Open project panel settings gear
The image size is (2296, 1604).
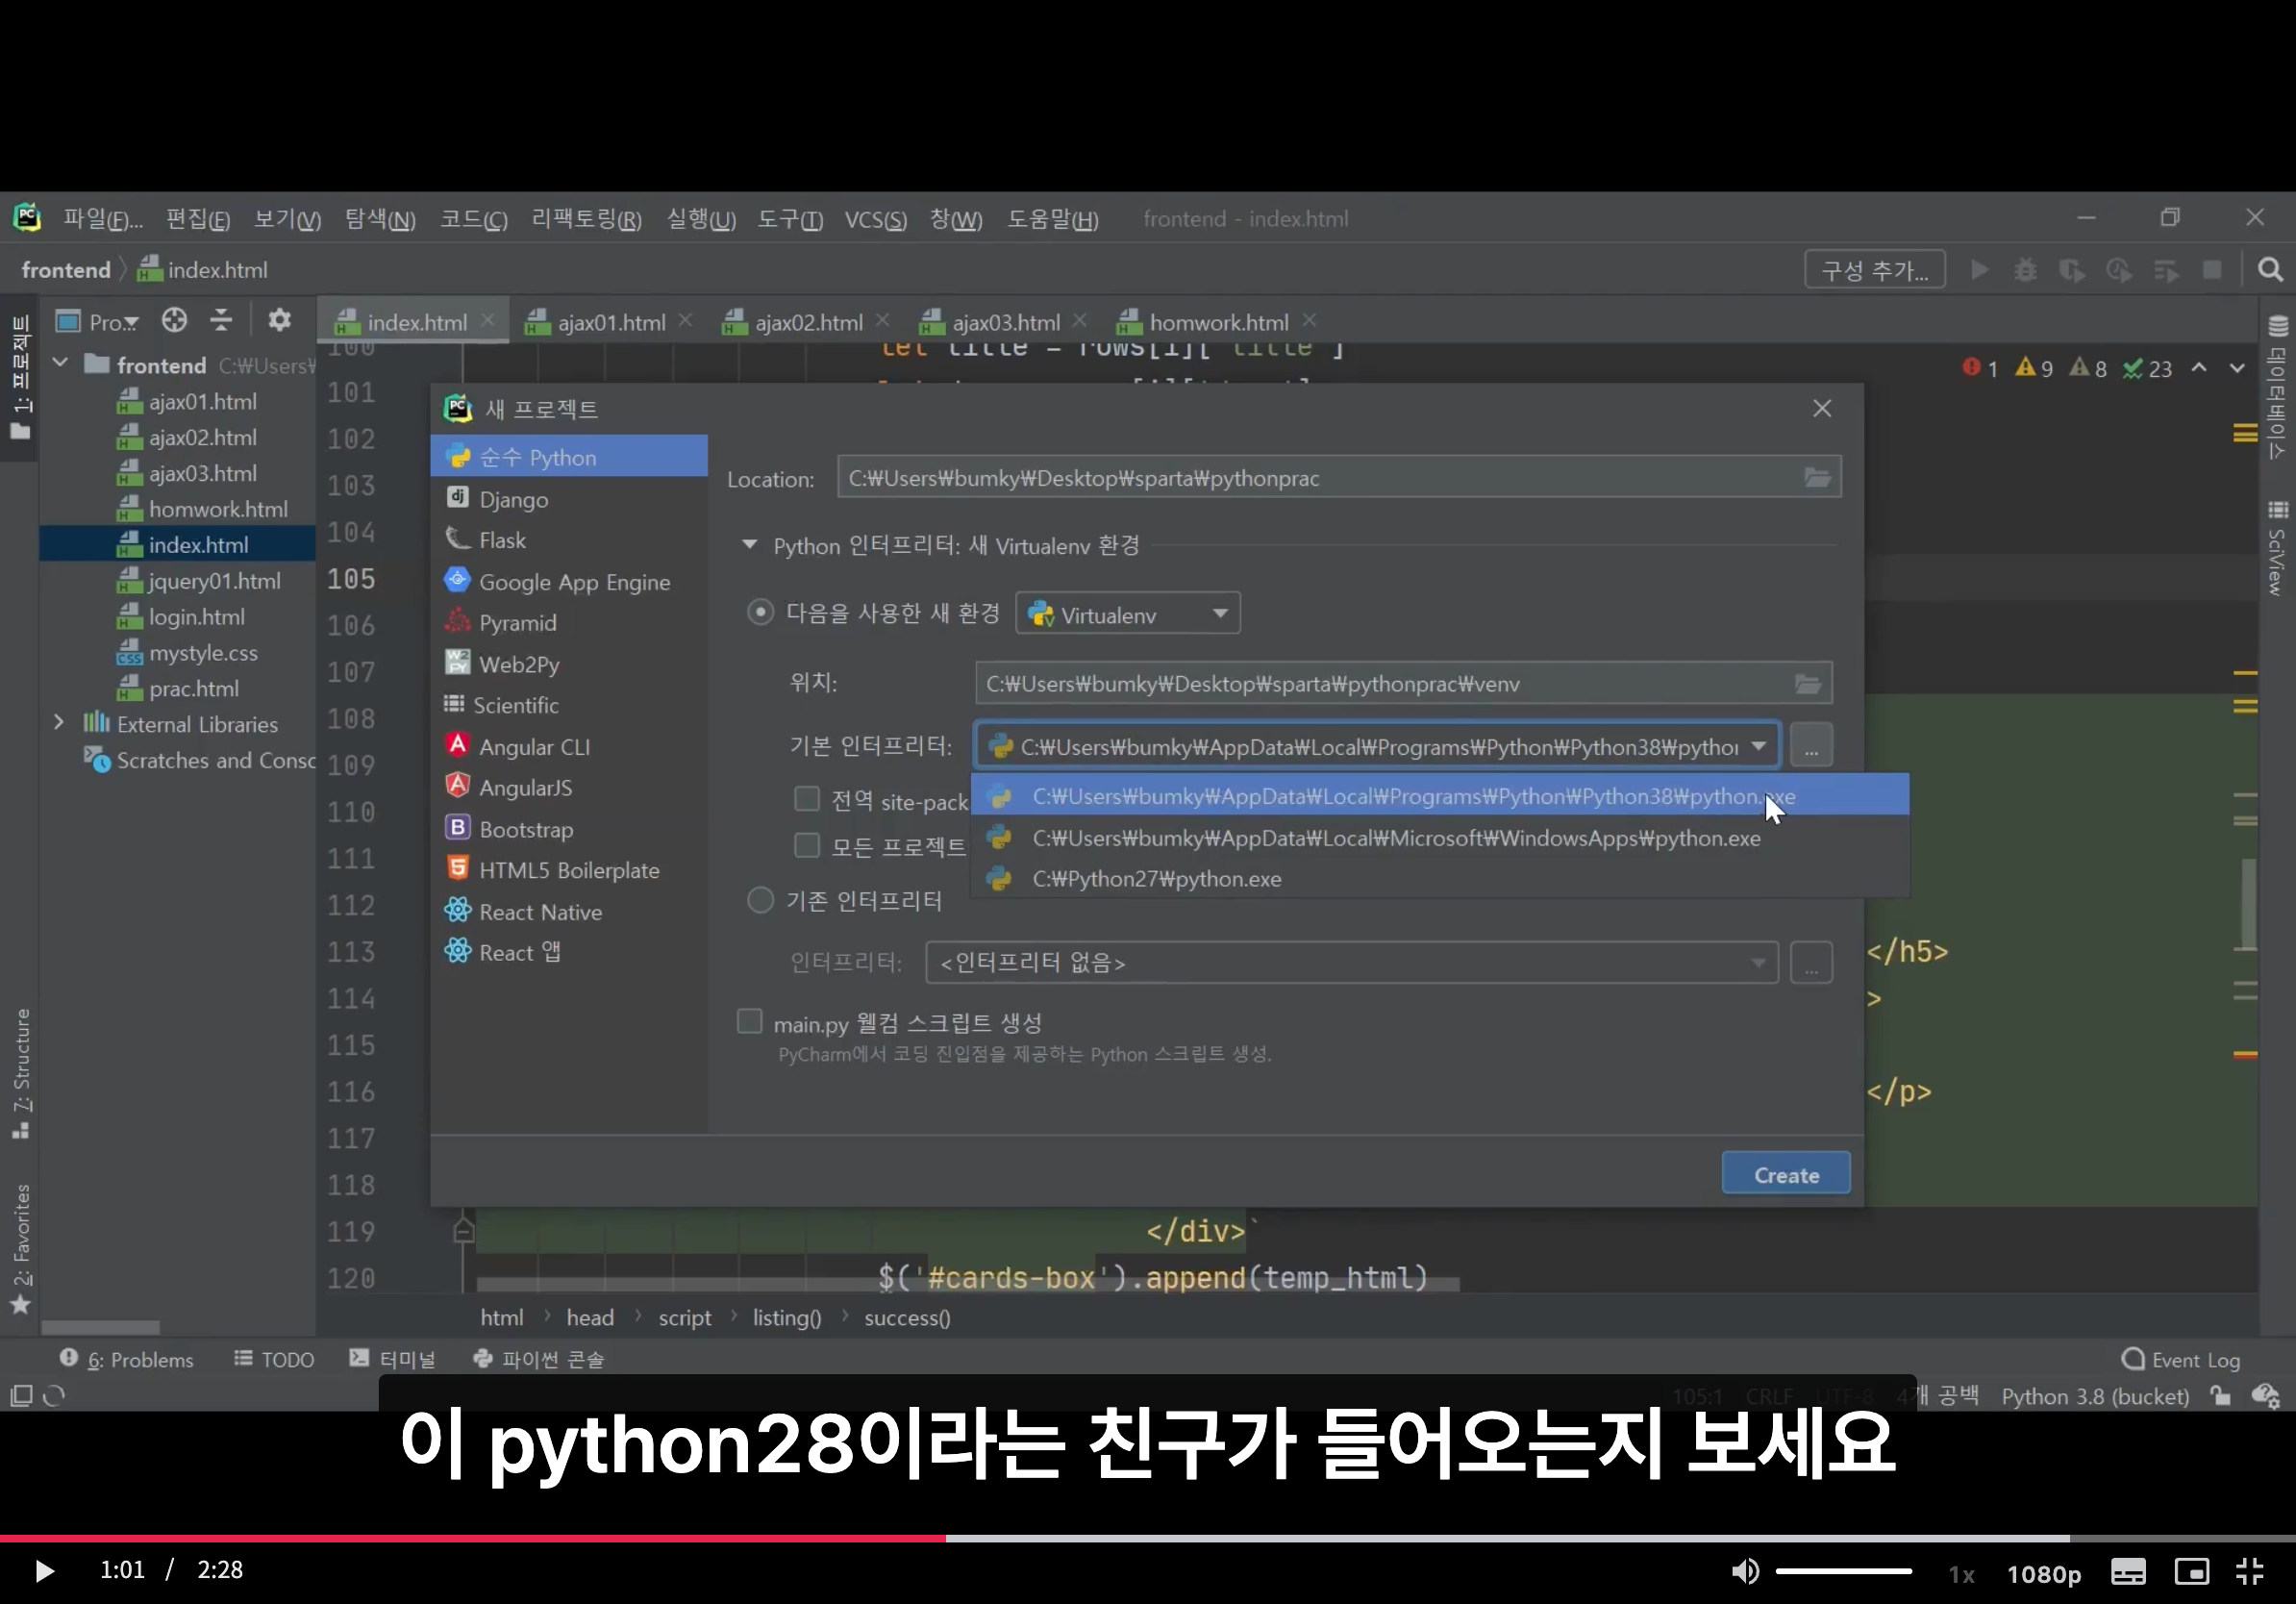tap(279, 320)
